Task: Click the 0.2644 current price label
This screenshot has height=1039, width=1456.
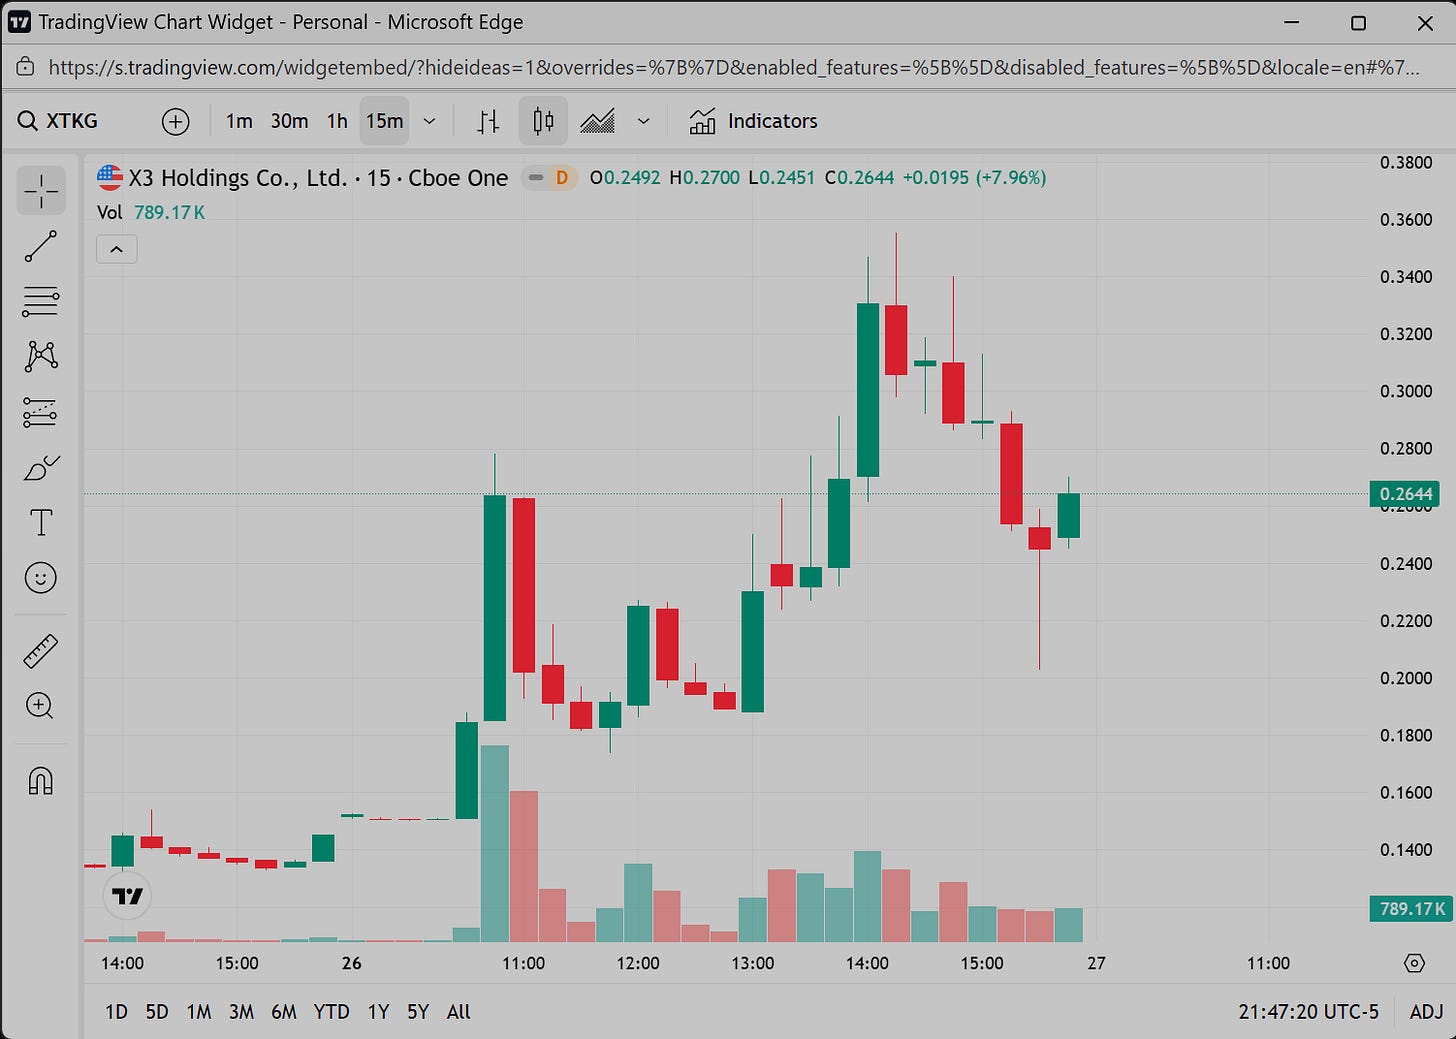Action: pyautogui.click(x=1406, y=494)
